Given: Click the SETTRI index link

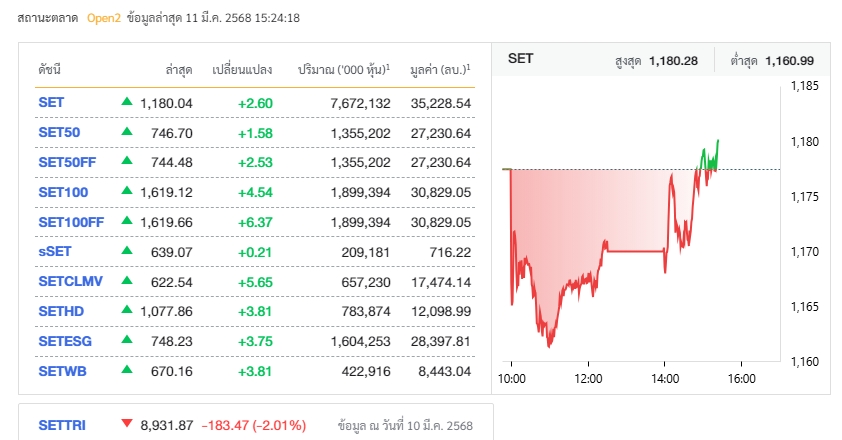Looking at the screenshot, I should coord(62,425).
